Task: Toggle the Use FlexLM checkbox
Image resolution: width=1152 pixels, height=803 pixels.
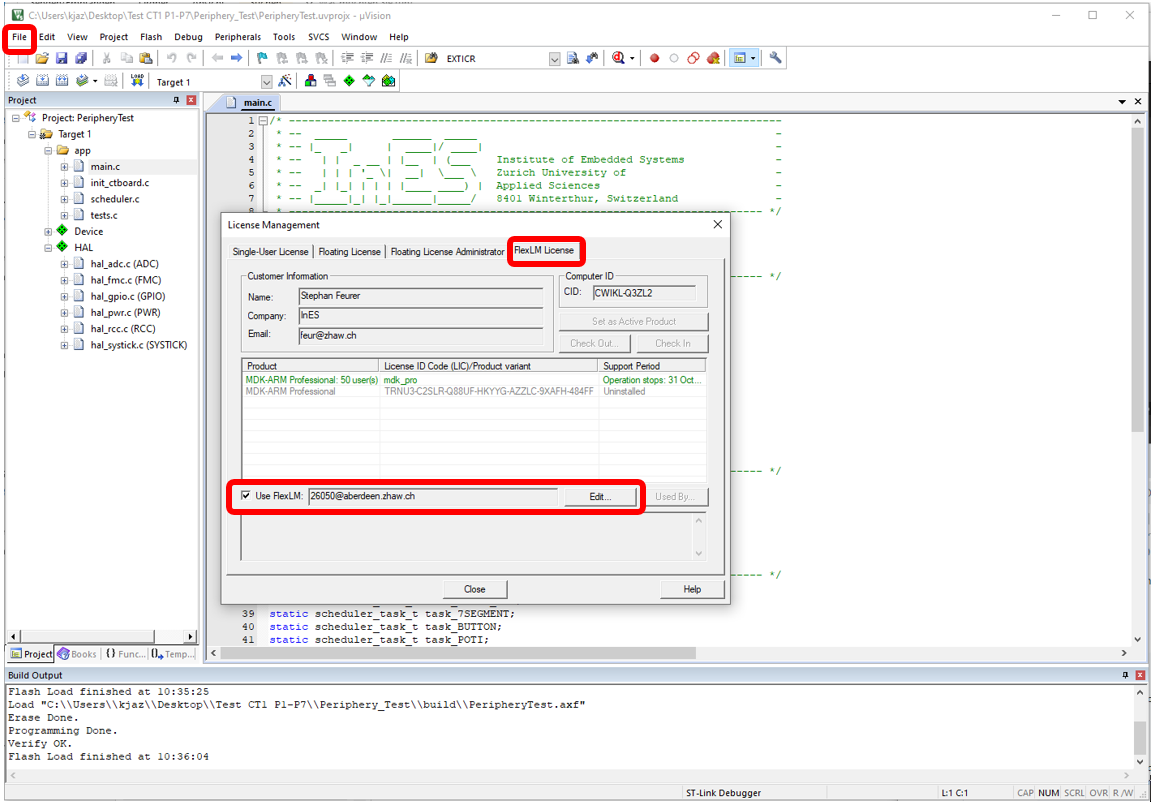Action: click(246, 496)
